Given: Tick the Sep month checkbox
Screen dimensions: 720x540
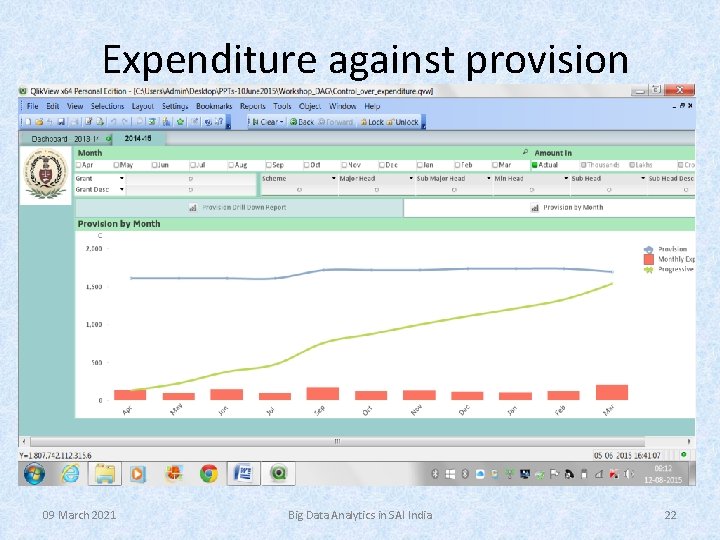Looking at the screenshot, I should point(269,165).
